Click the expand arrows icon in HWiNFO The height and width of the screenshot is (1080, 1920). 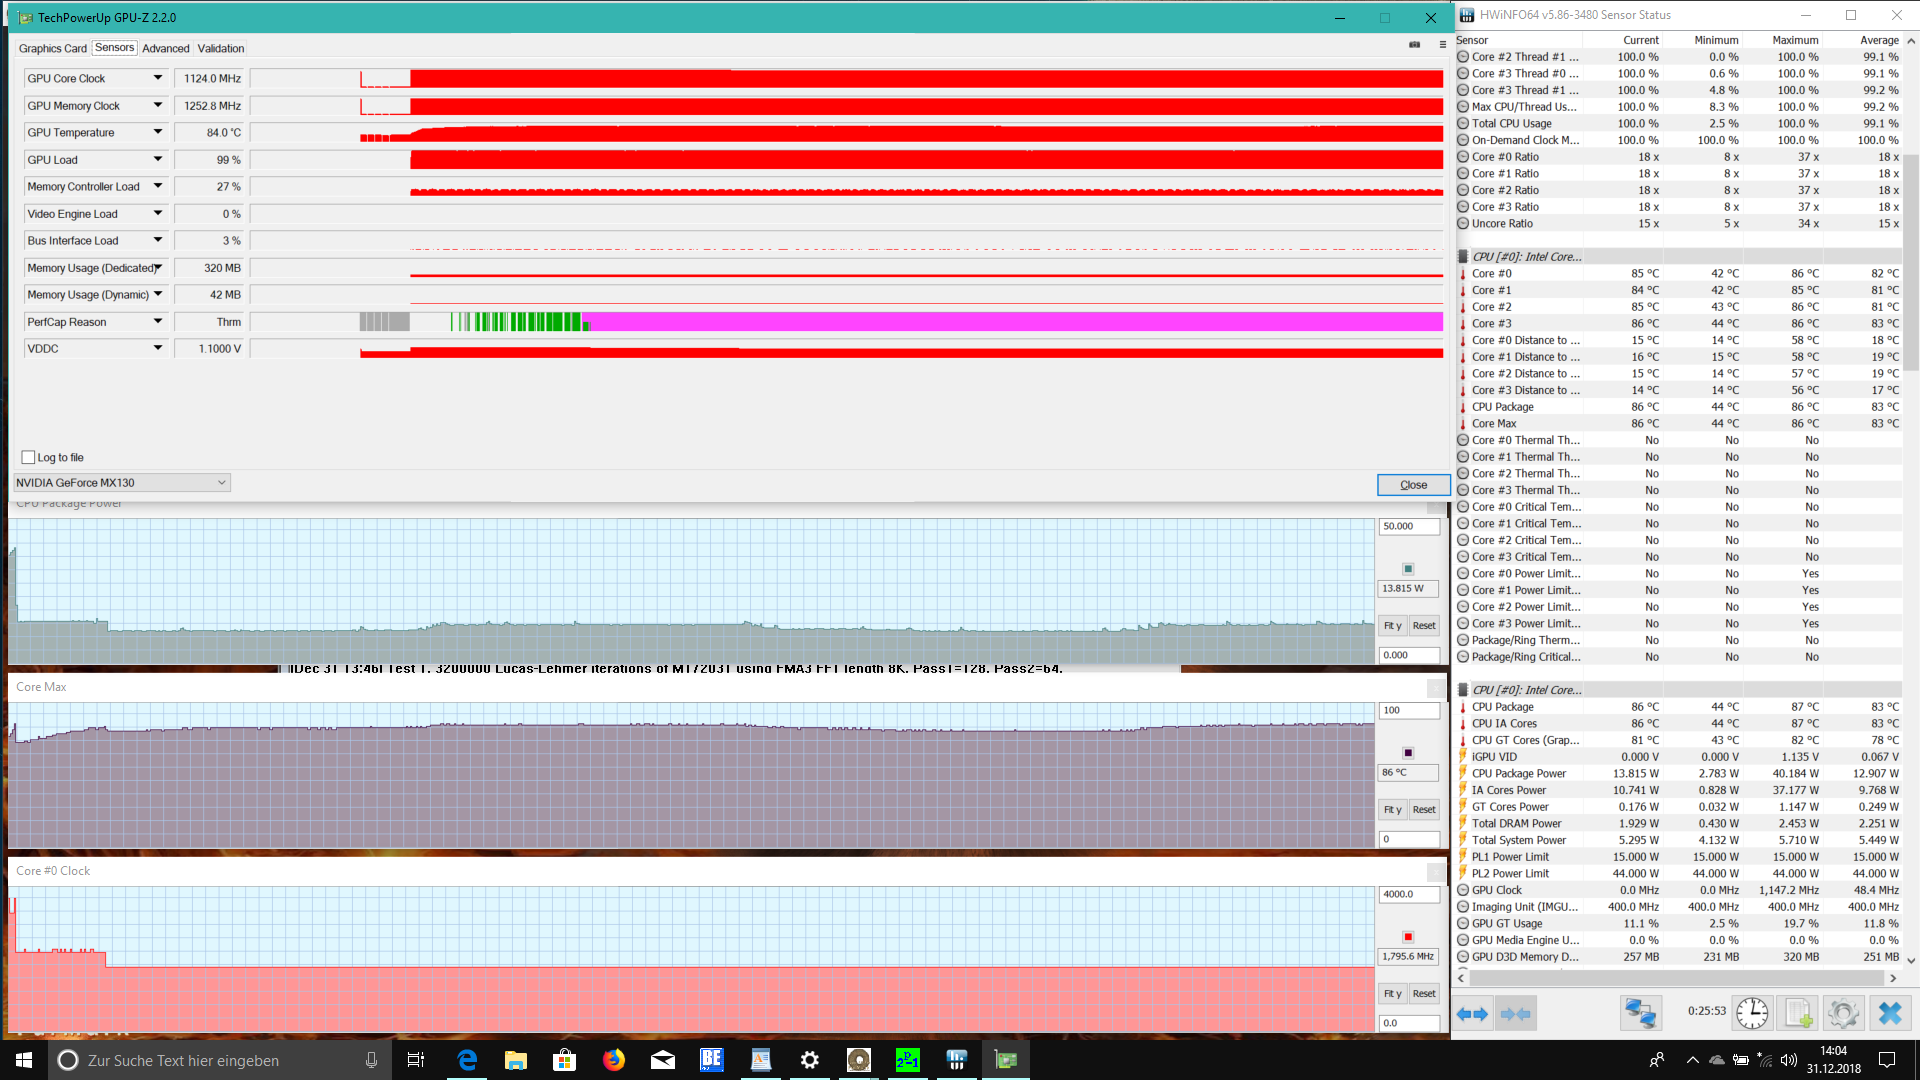tap(1472, 1013)
